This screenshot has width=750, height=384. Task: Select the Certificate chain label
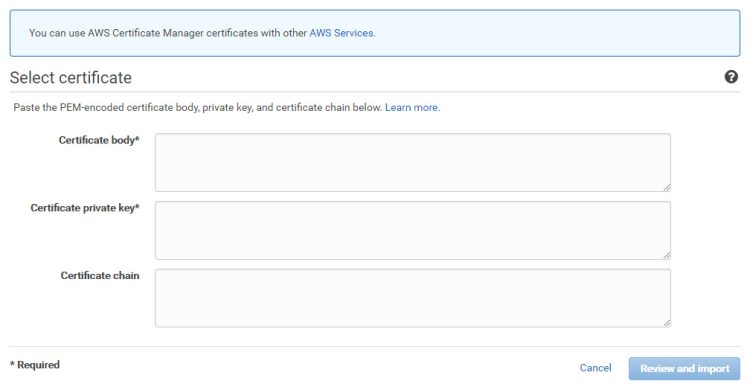100,275
